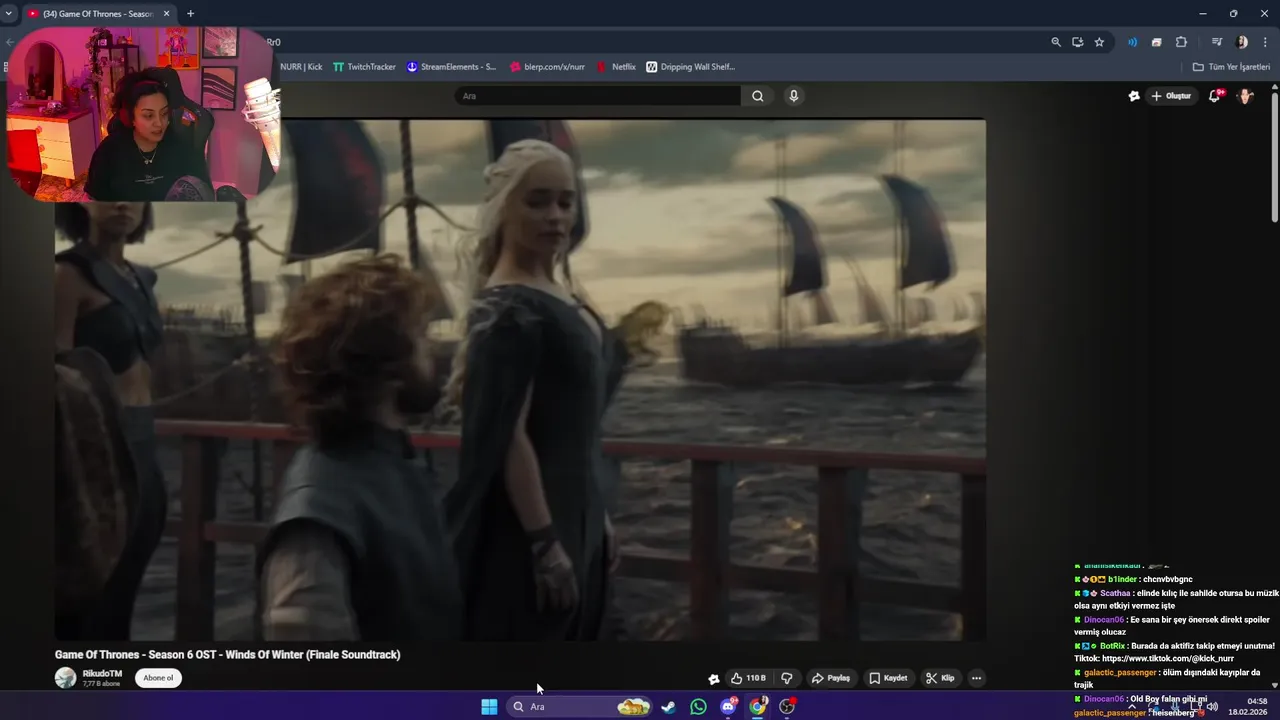The height and width of the screenshot is (720, 1280).
Task: Click the BotRix username in chat
Action: pyautogui.click(x=1112, y=646)
